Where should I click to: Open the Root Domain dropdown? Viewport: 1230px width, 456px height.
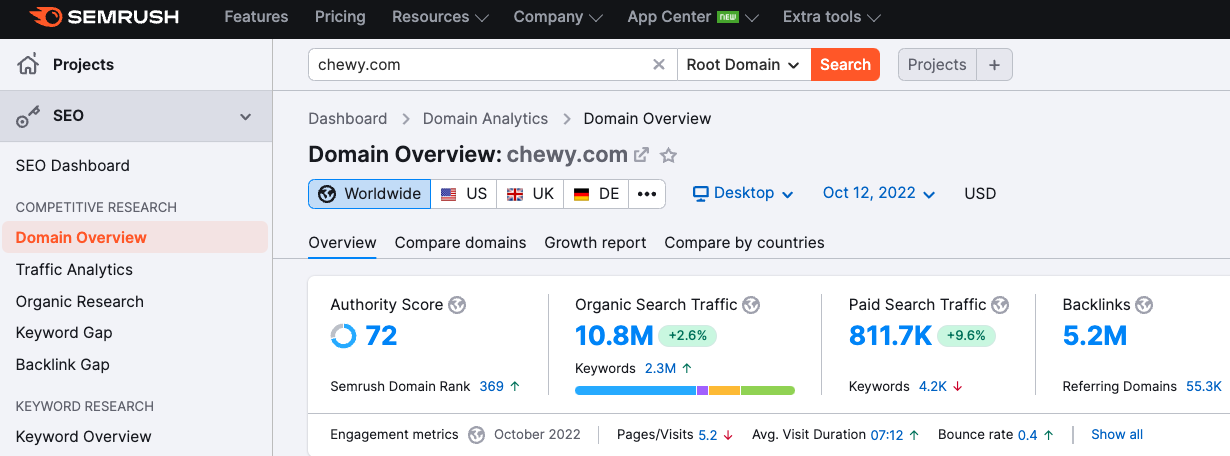point(744,65)
